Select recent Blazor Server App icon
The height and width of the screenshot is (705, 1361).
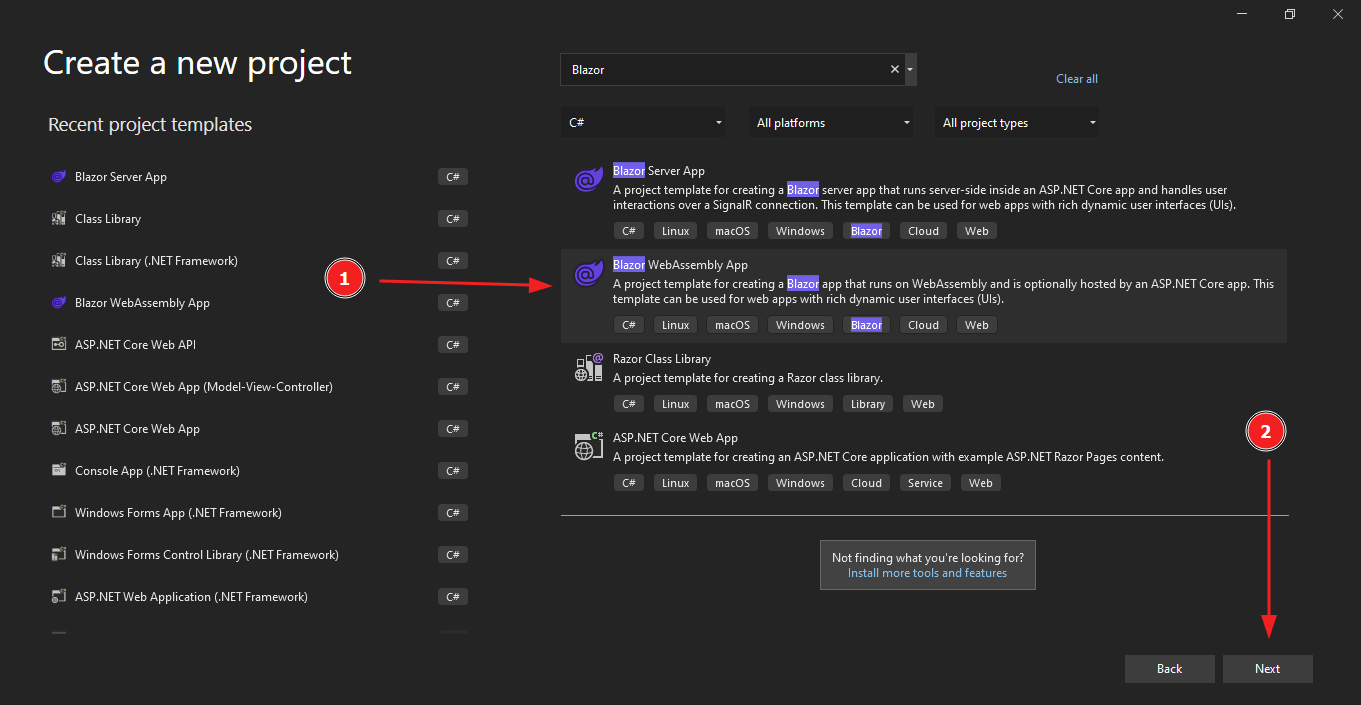click(58, 177)
